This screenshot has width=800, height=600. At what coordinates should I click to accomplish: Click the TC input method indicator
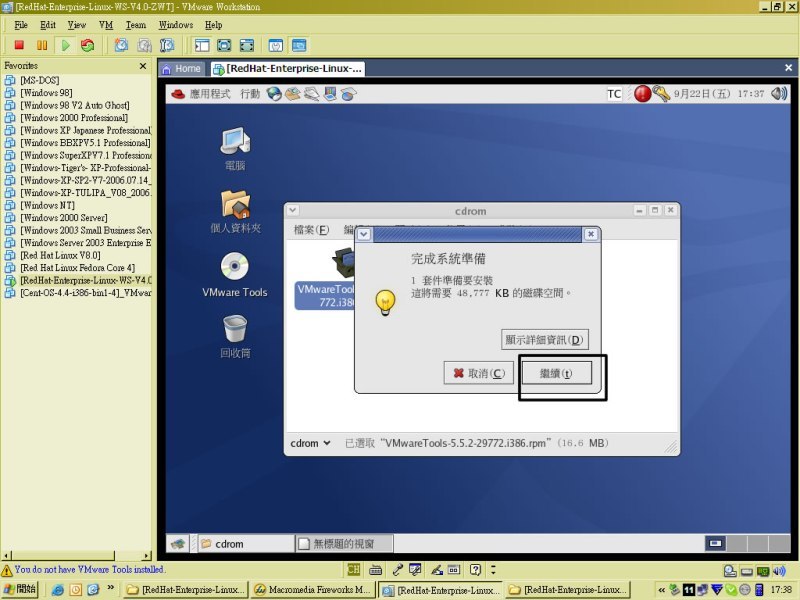pyautogui.click(x=614, y=94)
